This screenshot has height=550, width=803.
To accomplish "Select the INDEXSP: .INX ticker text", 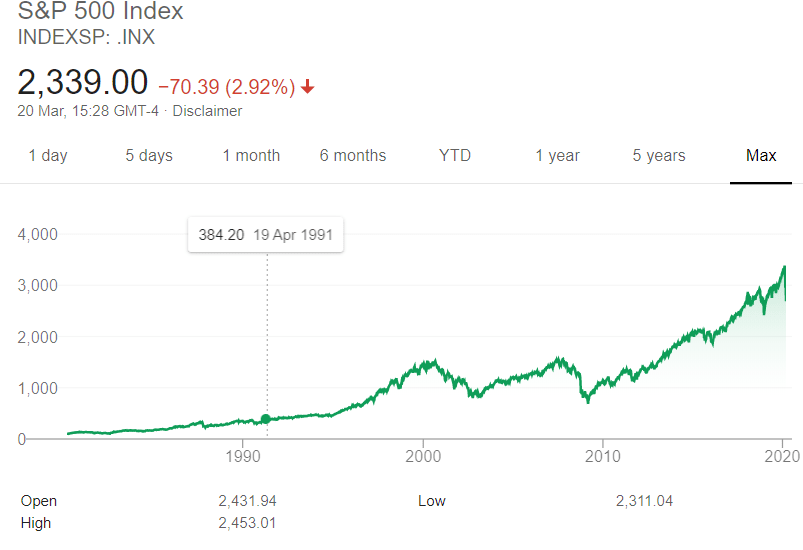I will [x=87, y=38].
